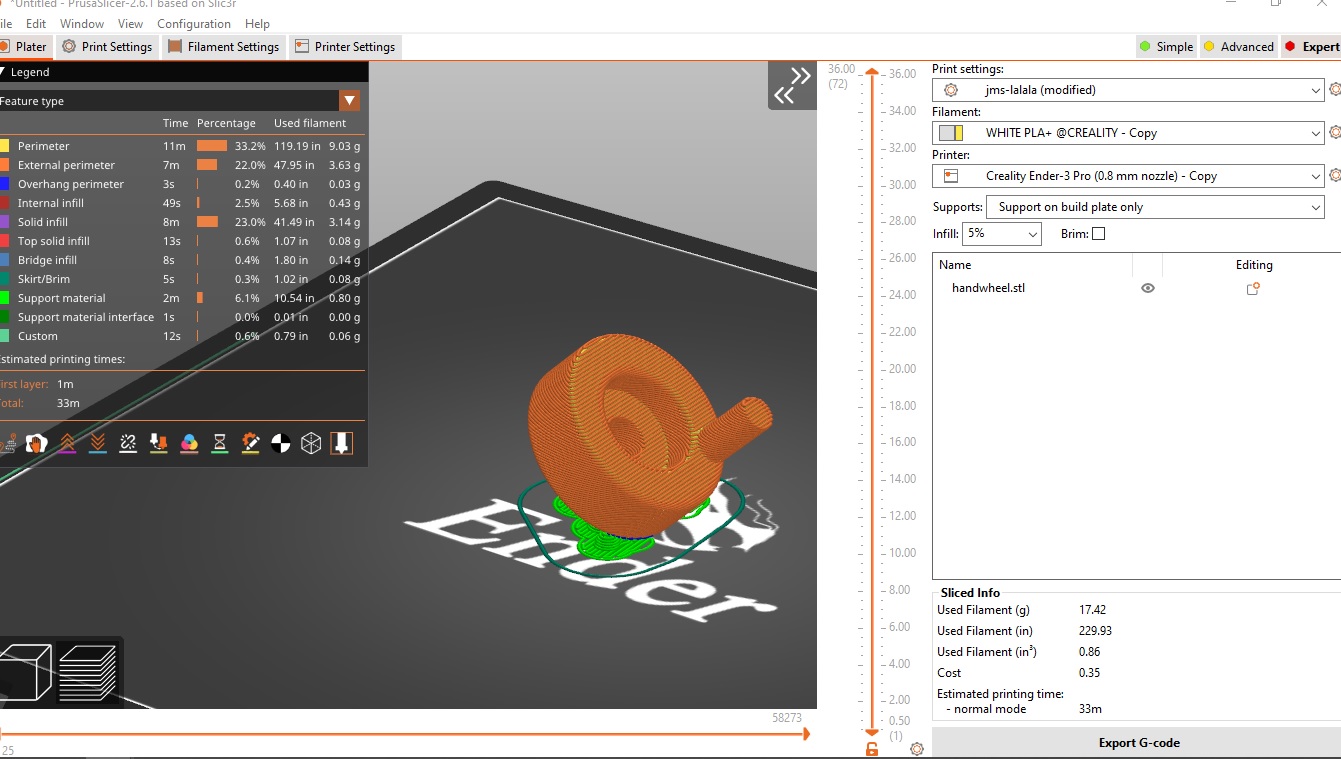Click editing icon for handwheel.stl
Screen dimensions: 1341x759
point(1252,288)
